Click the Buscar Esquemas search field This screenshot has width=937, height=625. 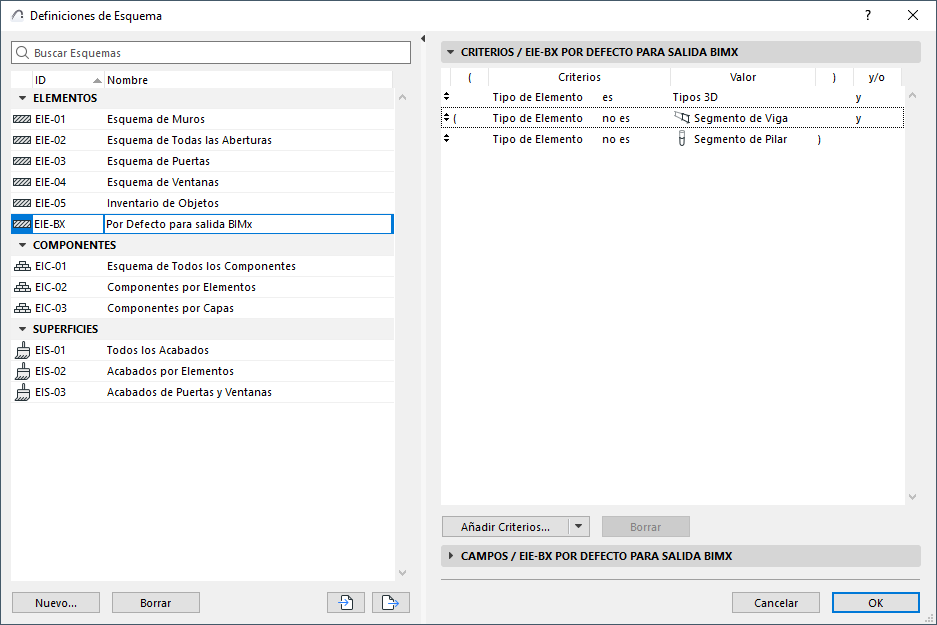coord(211,52)
